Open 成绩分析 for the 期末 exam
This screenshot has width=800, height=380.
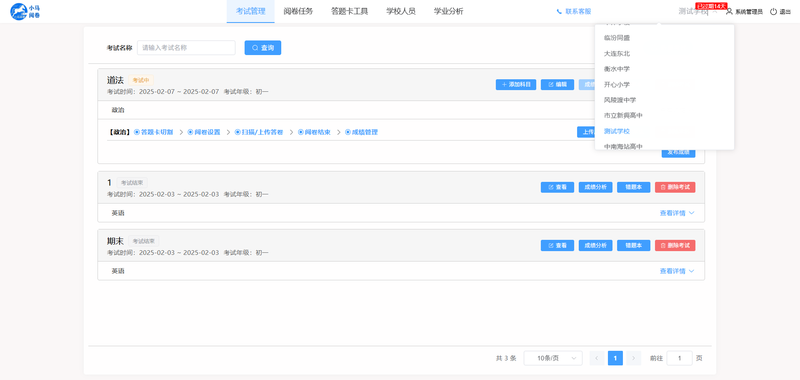click(x=595, y=245)
